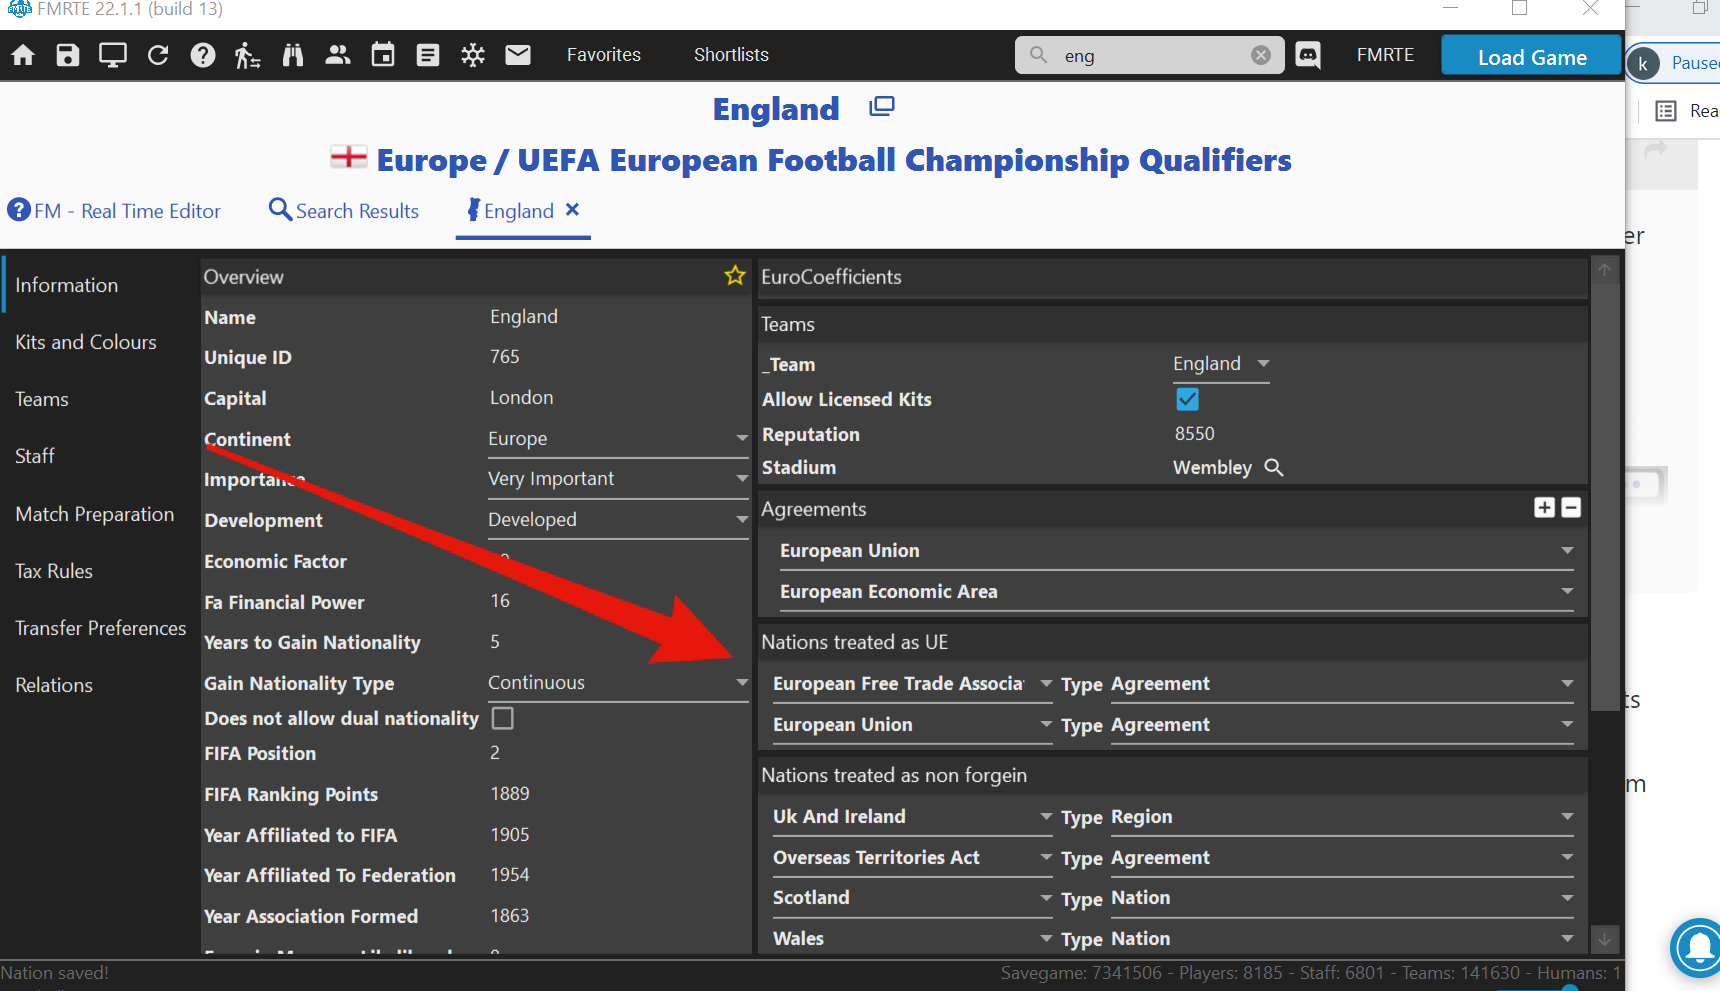Click in the search field containing eng

[1150, 56]
